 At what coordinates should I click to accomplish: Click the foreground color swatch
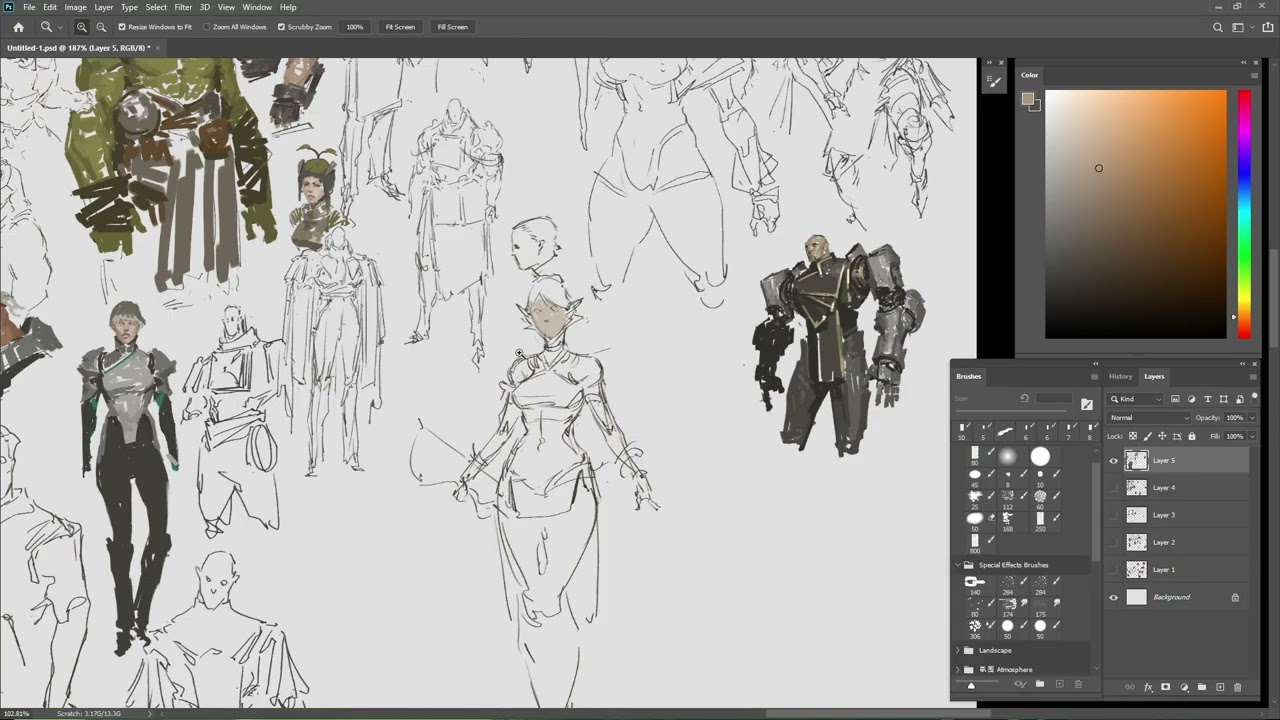[1027, 98]
